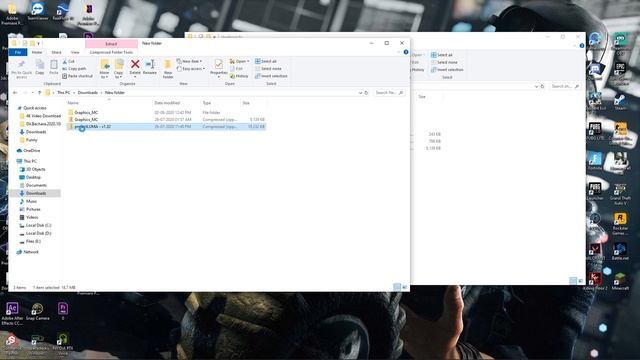Click This PC in the breadcrumb
The height and width of the screenshot is (360, 640).
63,93
